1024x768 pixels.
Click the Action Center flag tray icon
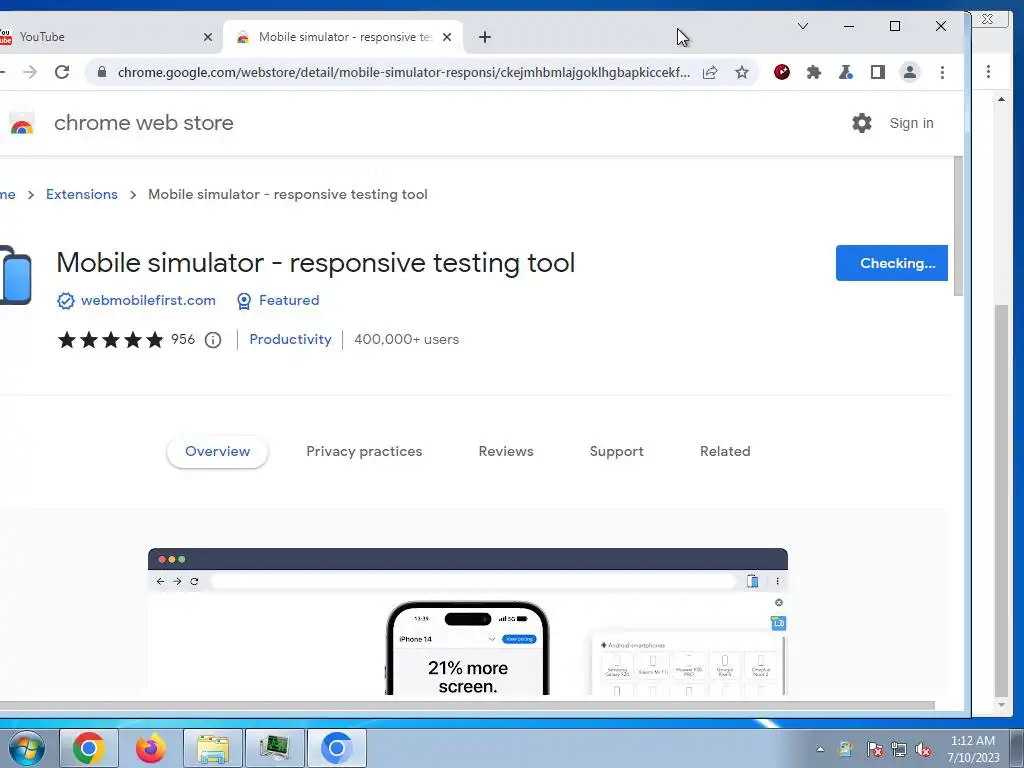tap(874, 750)
